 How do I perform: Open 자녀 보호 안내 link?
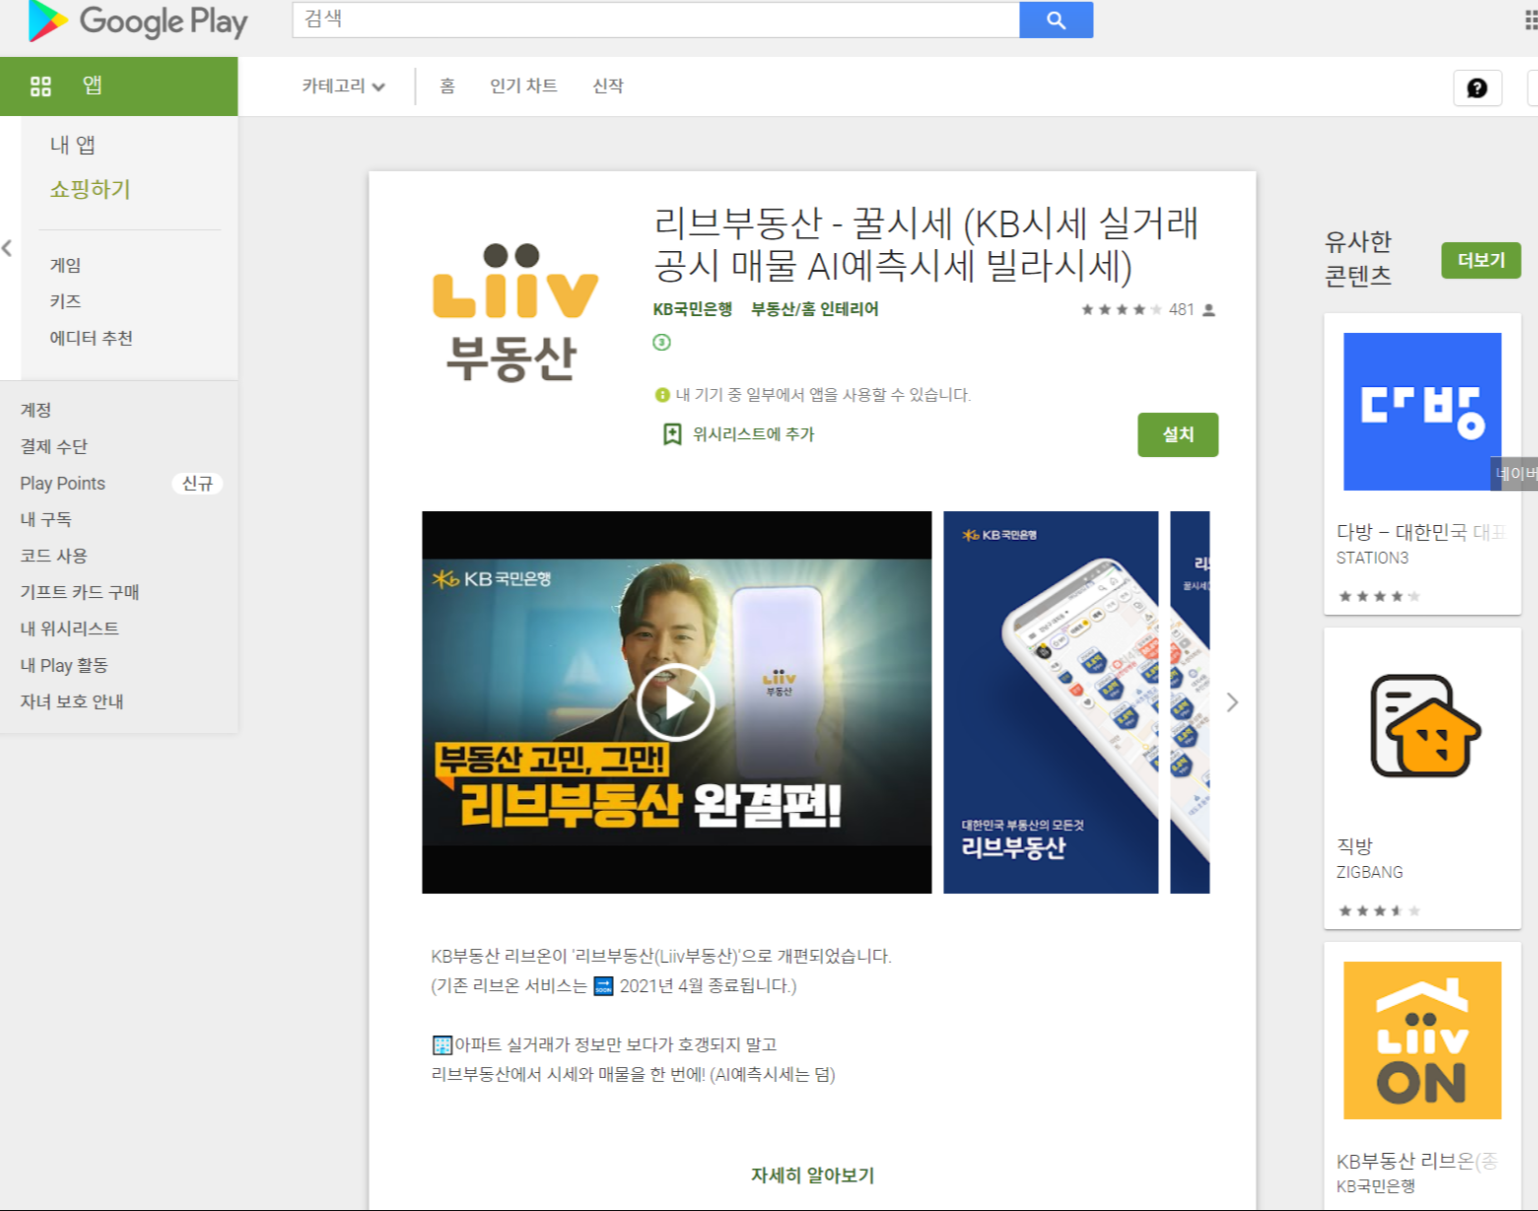click(x=72, y=701)
